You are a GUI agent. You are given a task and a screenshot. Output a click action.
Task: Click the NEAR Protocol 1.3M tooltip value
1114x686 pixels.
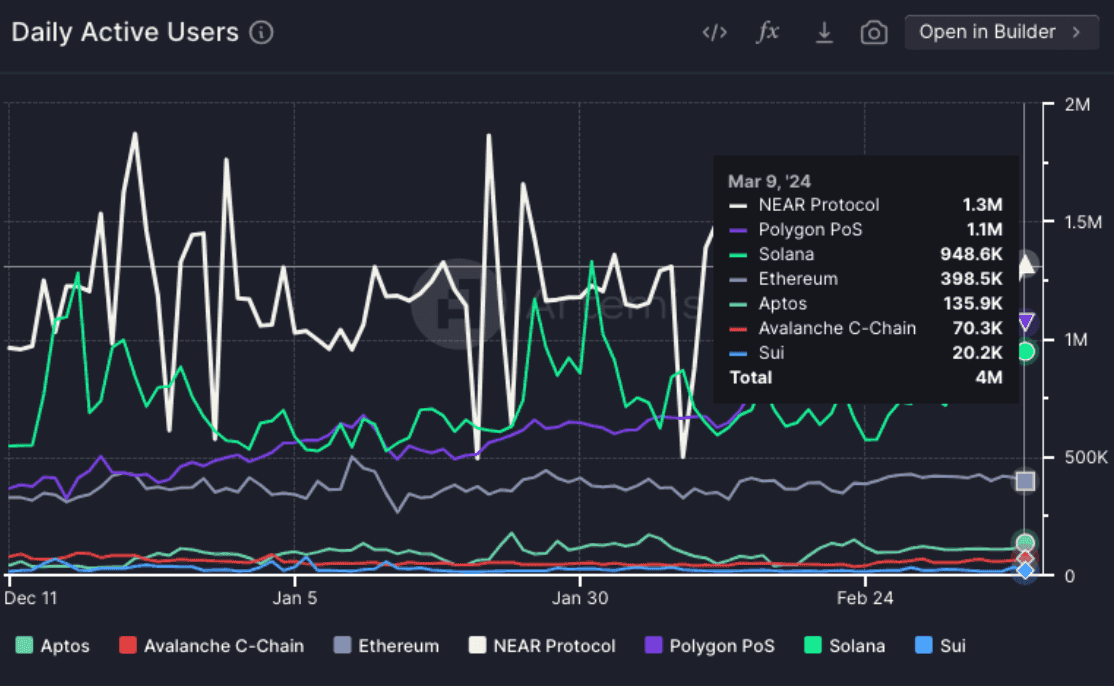coord(983,205)
